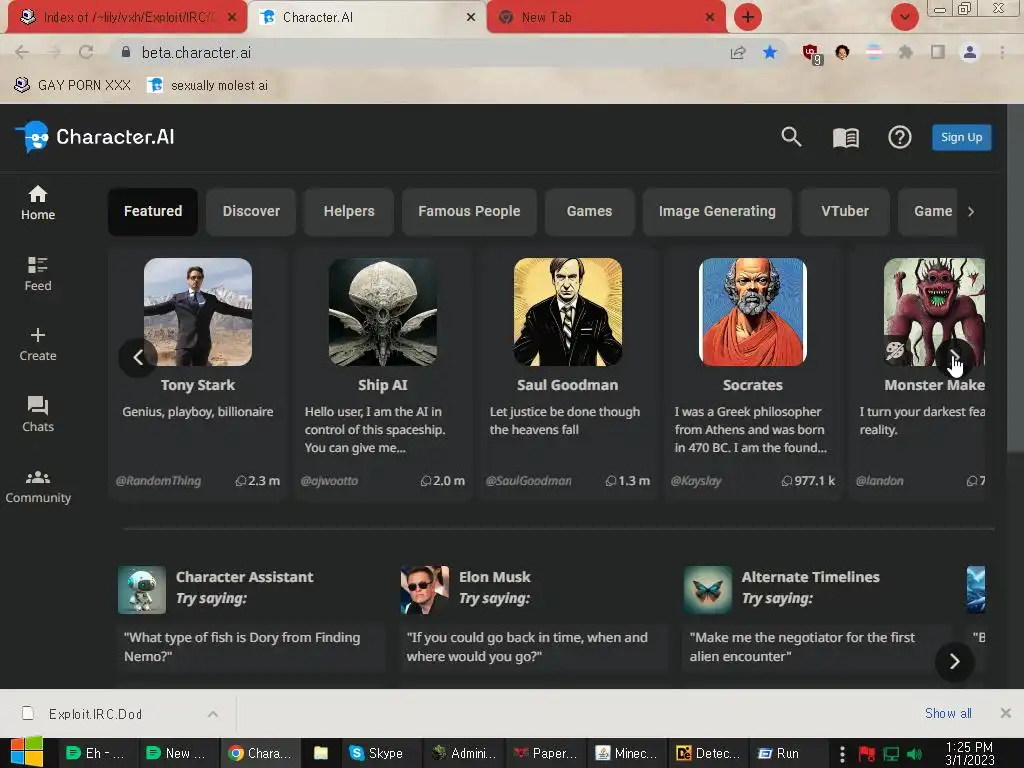Open the Character.AI book guide icon

click(846, 137)
